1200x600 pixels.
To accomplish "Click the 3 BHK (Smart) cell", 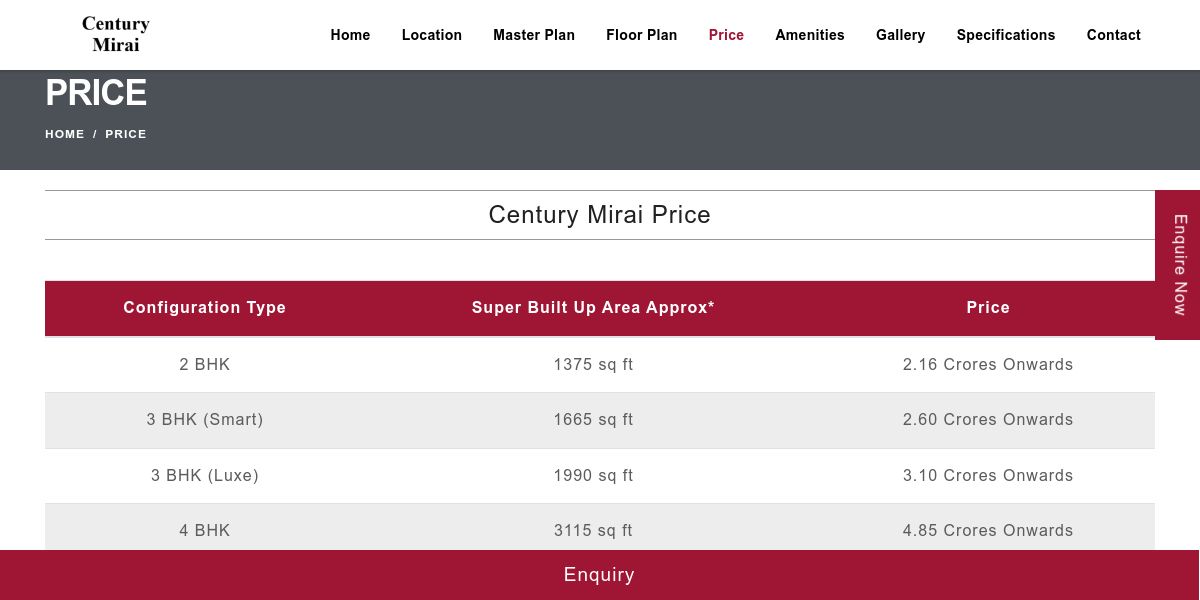I will click(x=205, y=420).
